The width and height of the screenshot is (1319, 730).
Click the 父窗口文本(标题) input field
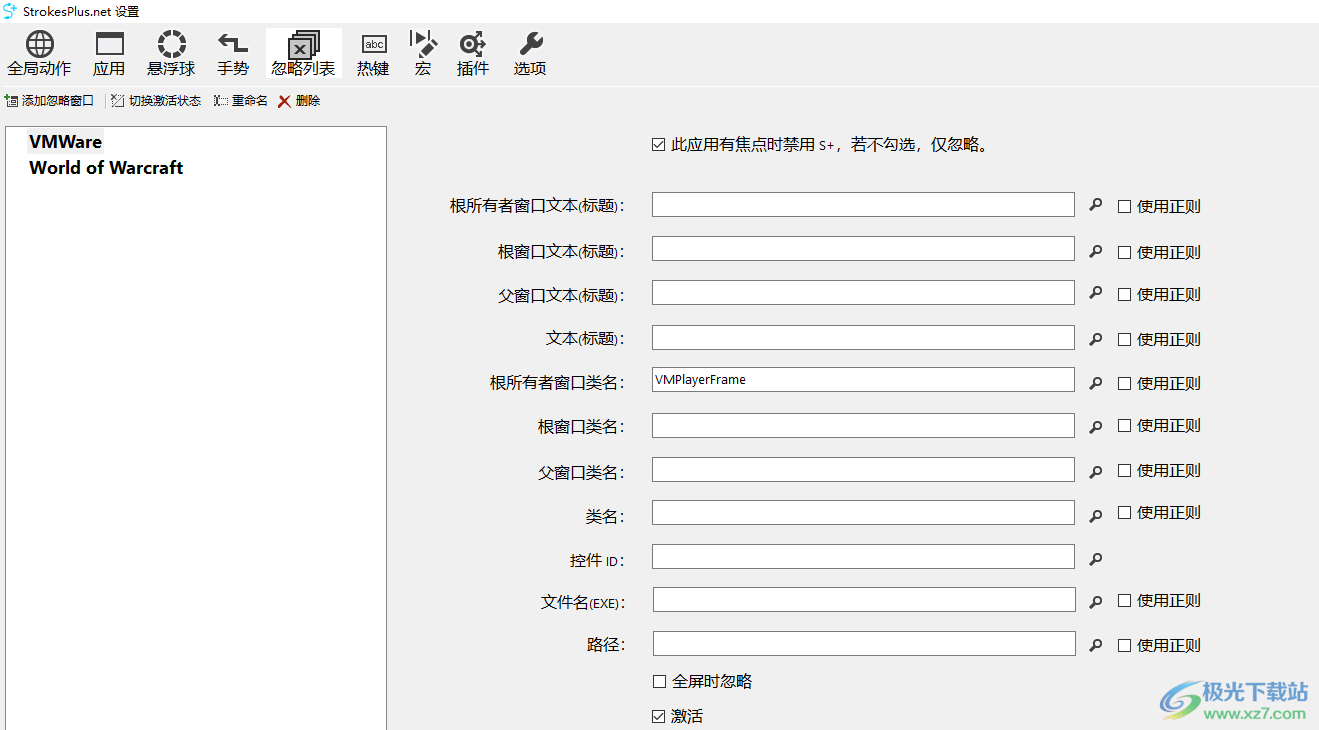tap(863, 292)
